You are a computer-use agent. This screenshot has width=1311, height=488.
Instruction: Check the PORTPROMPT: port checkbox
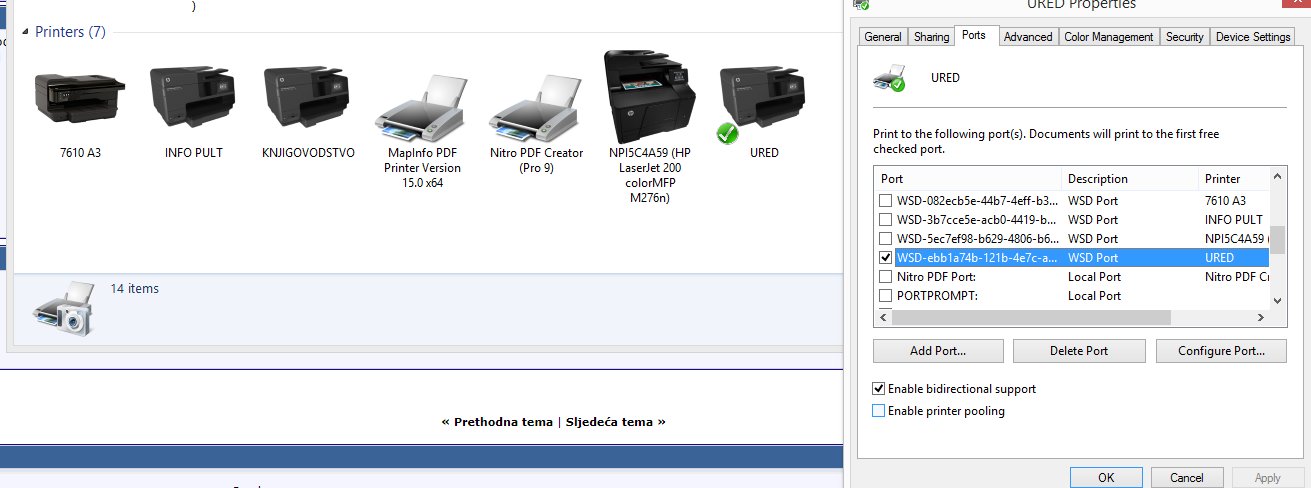[885, 295]
